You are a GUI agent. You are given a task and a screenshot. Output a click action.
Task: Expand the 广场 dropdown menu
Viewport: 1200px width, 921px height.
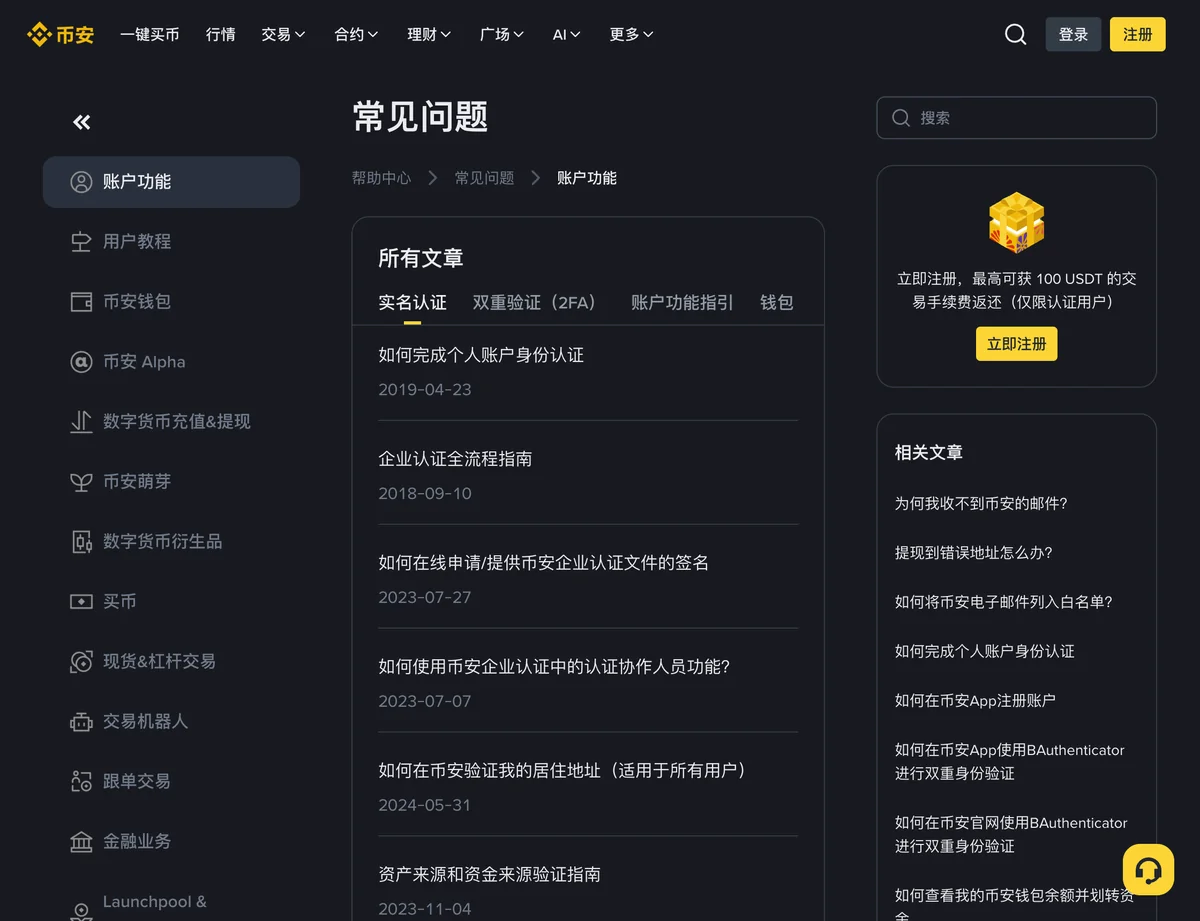point(502,34)
